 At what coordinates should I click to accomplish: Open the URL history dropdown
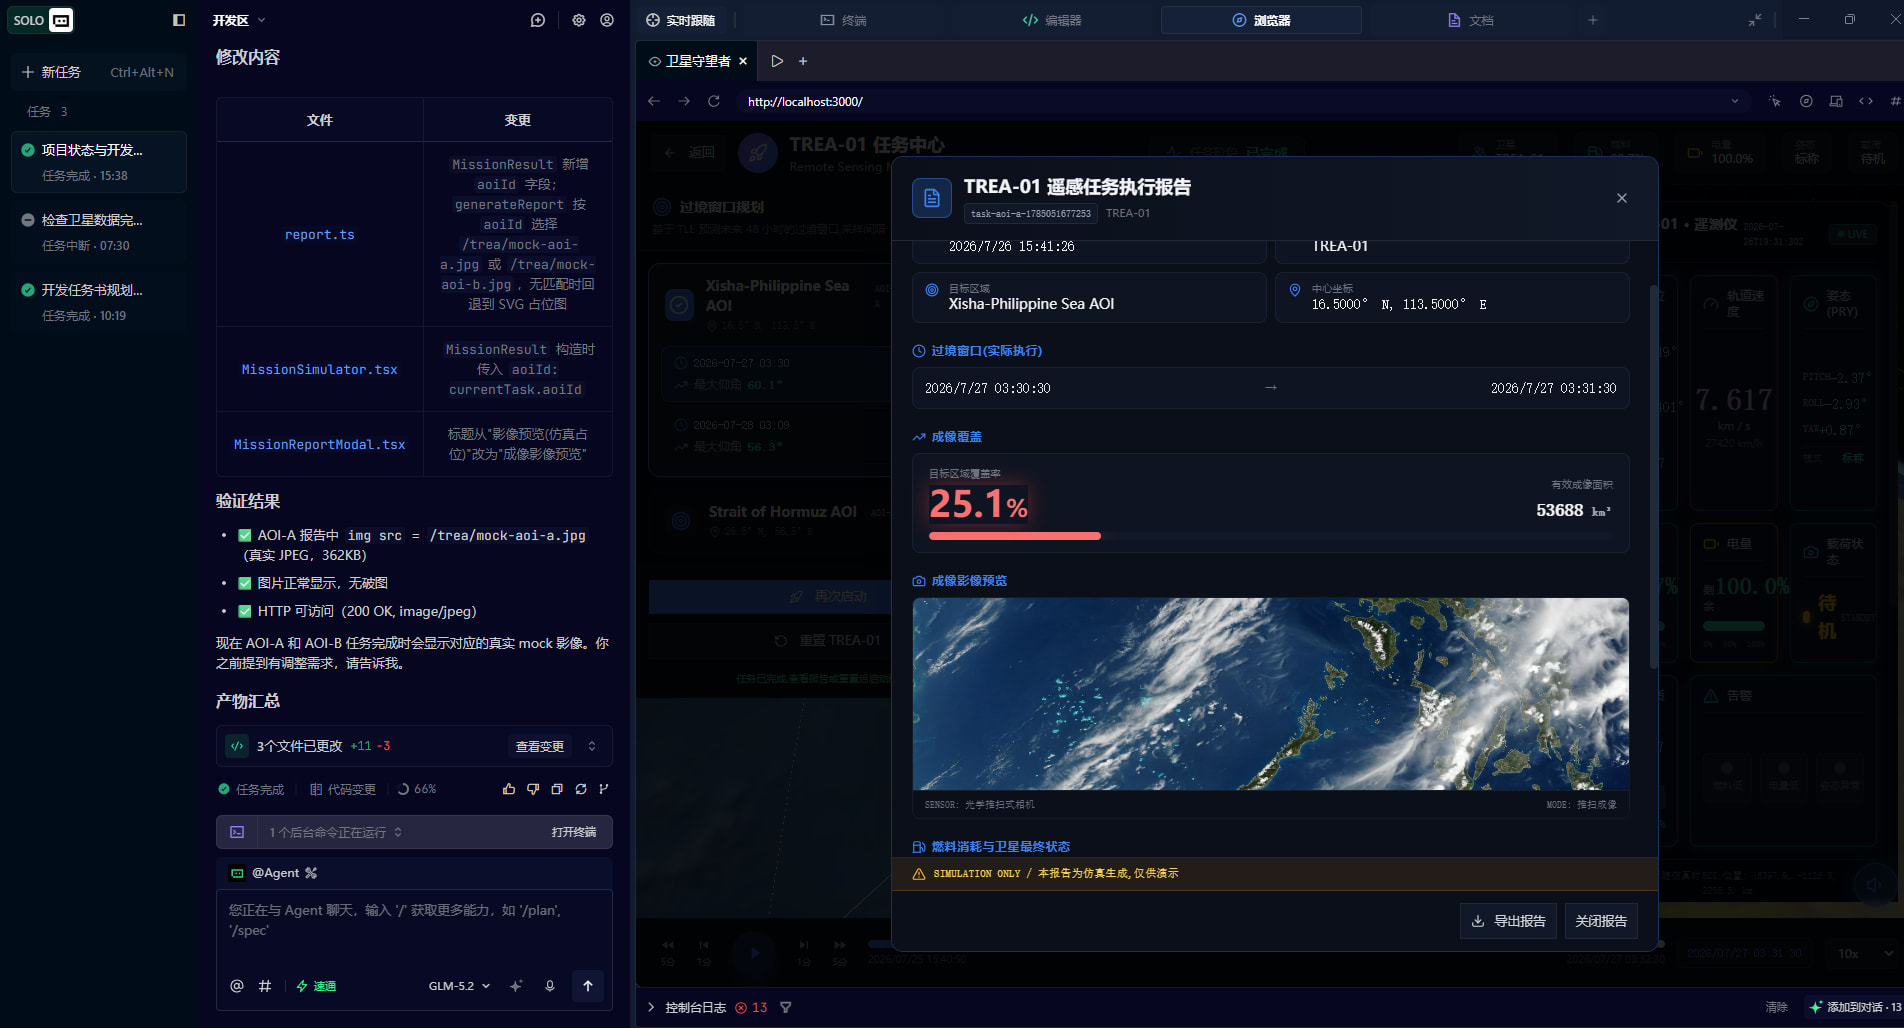click(x=1735, y=101)
